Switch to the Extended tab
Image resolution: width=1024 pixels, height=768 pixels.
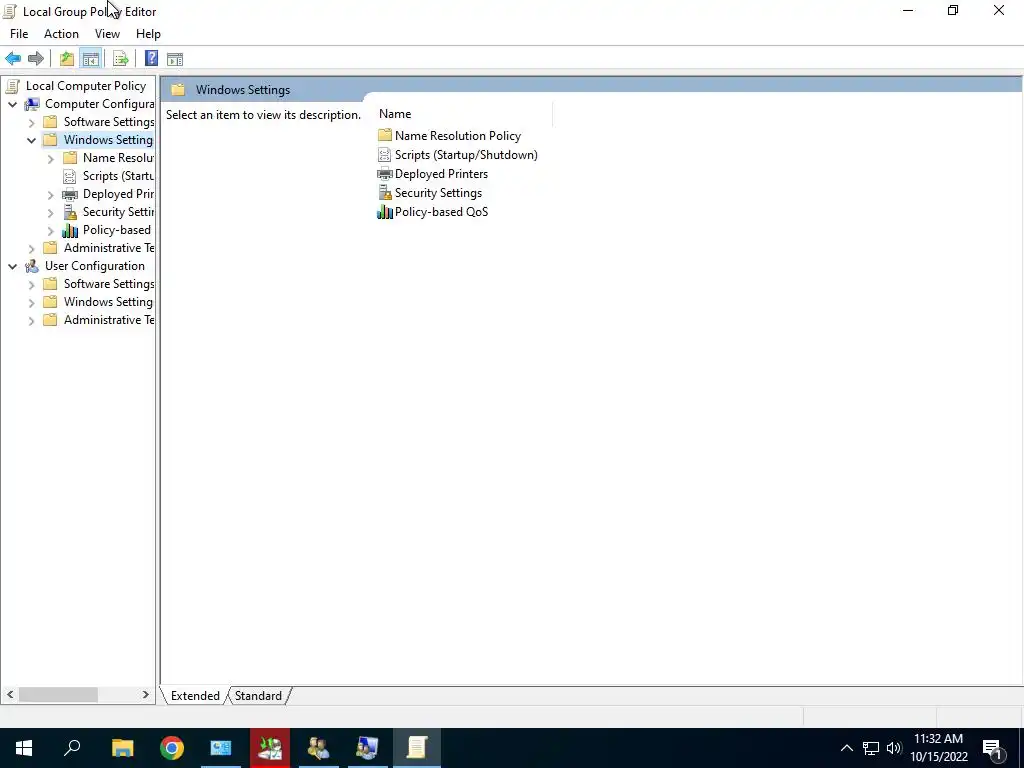pyautogui.click(x=195, y=696)
